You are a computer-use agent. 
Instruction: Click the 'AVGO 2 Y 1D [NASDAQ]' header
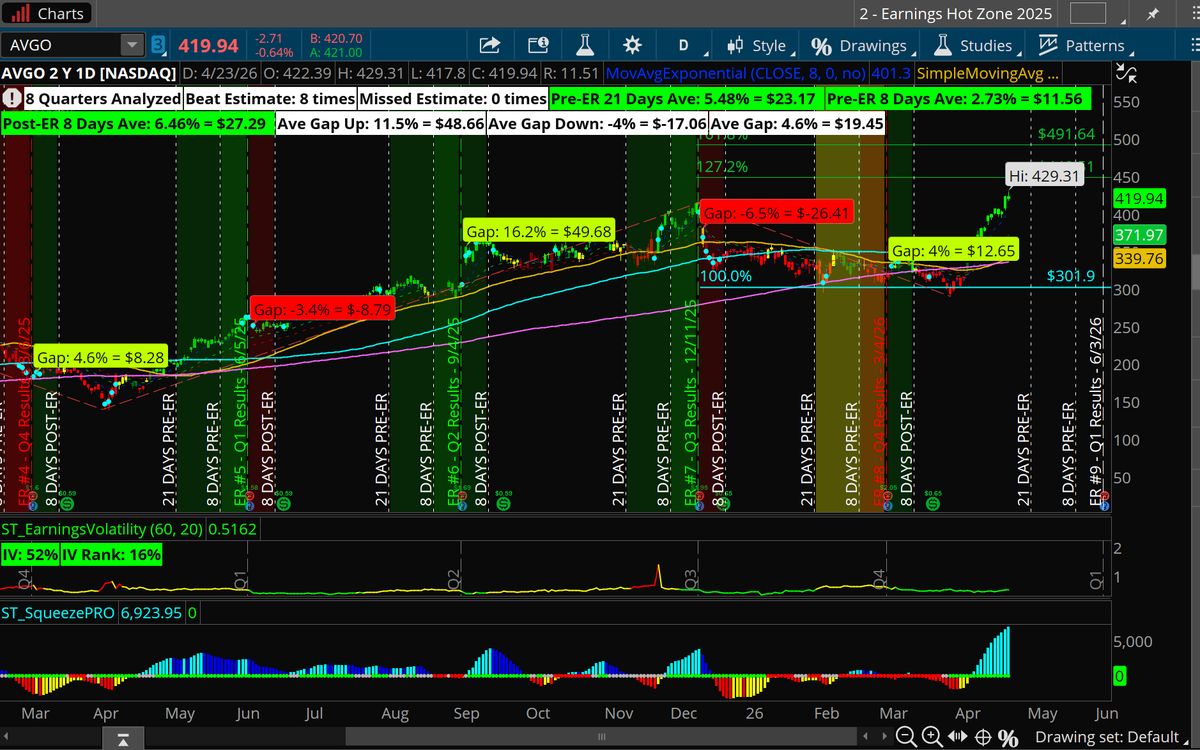pyautogui.click(x=88, y=73)
